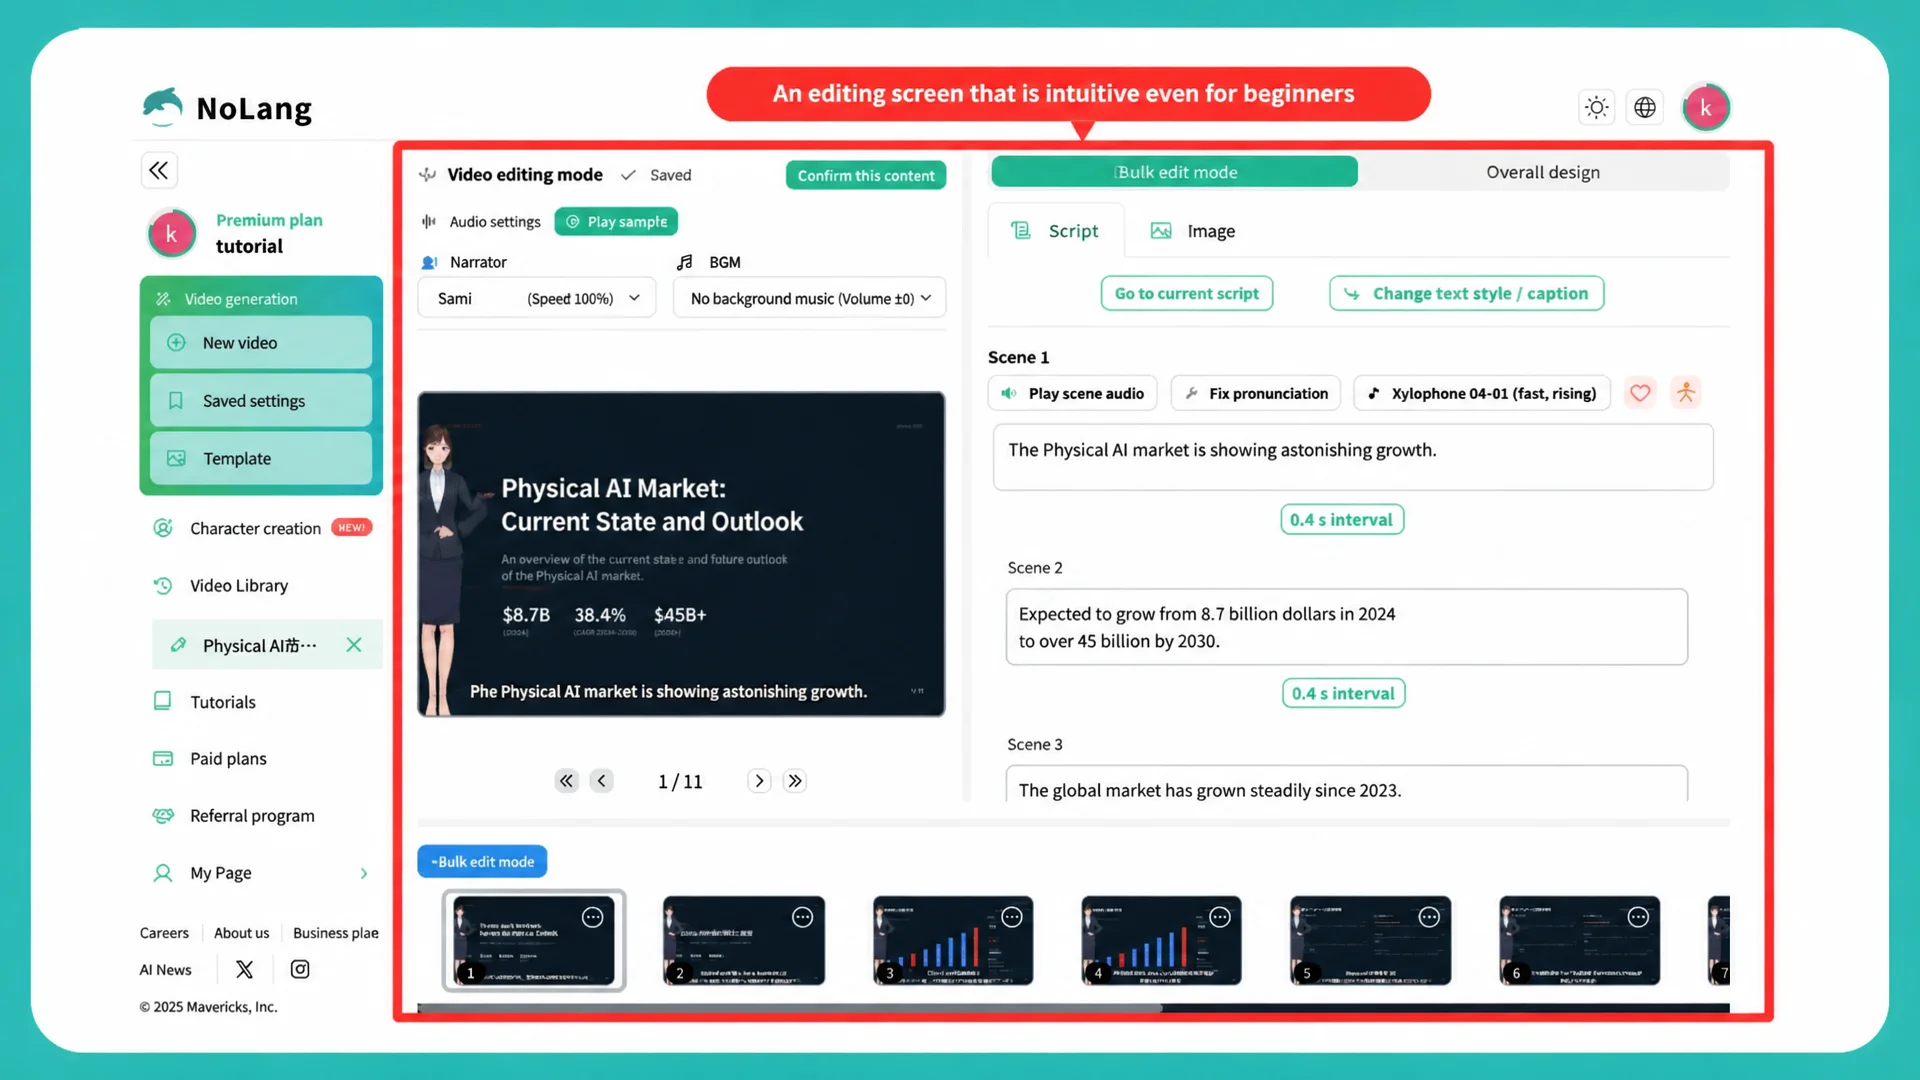
Task: Select slide thumbnail 1
Action: click(534, 941)
